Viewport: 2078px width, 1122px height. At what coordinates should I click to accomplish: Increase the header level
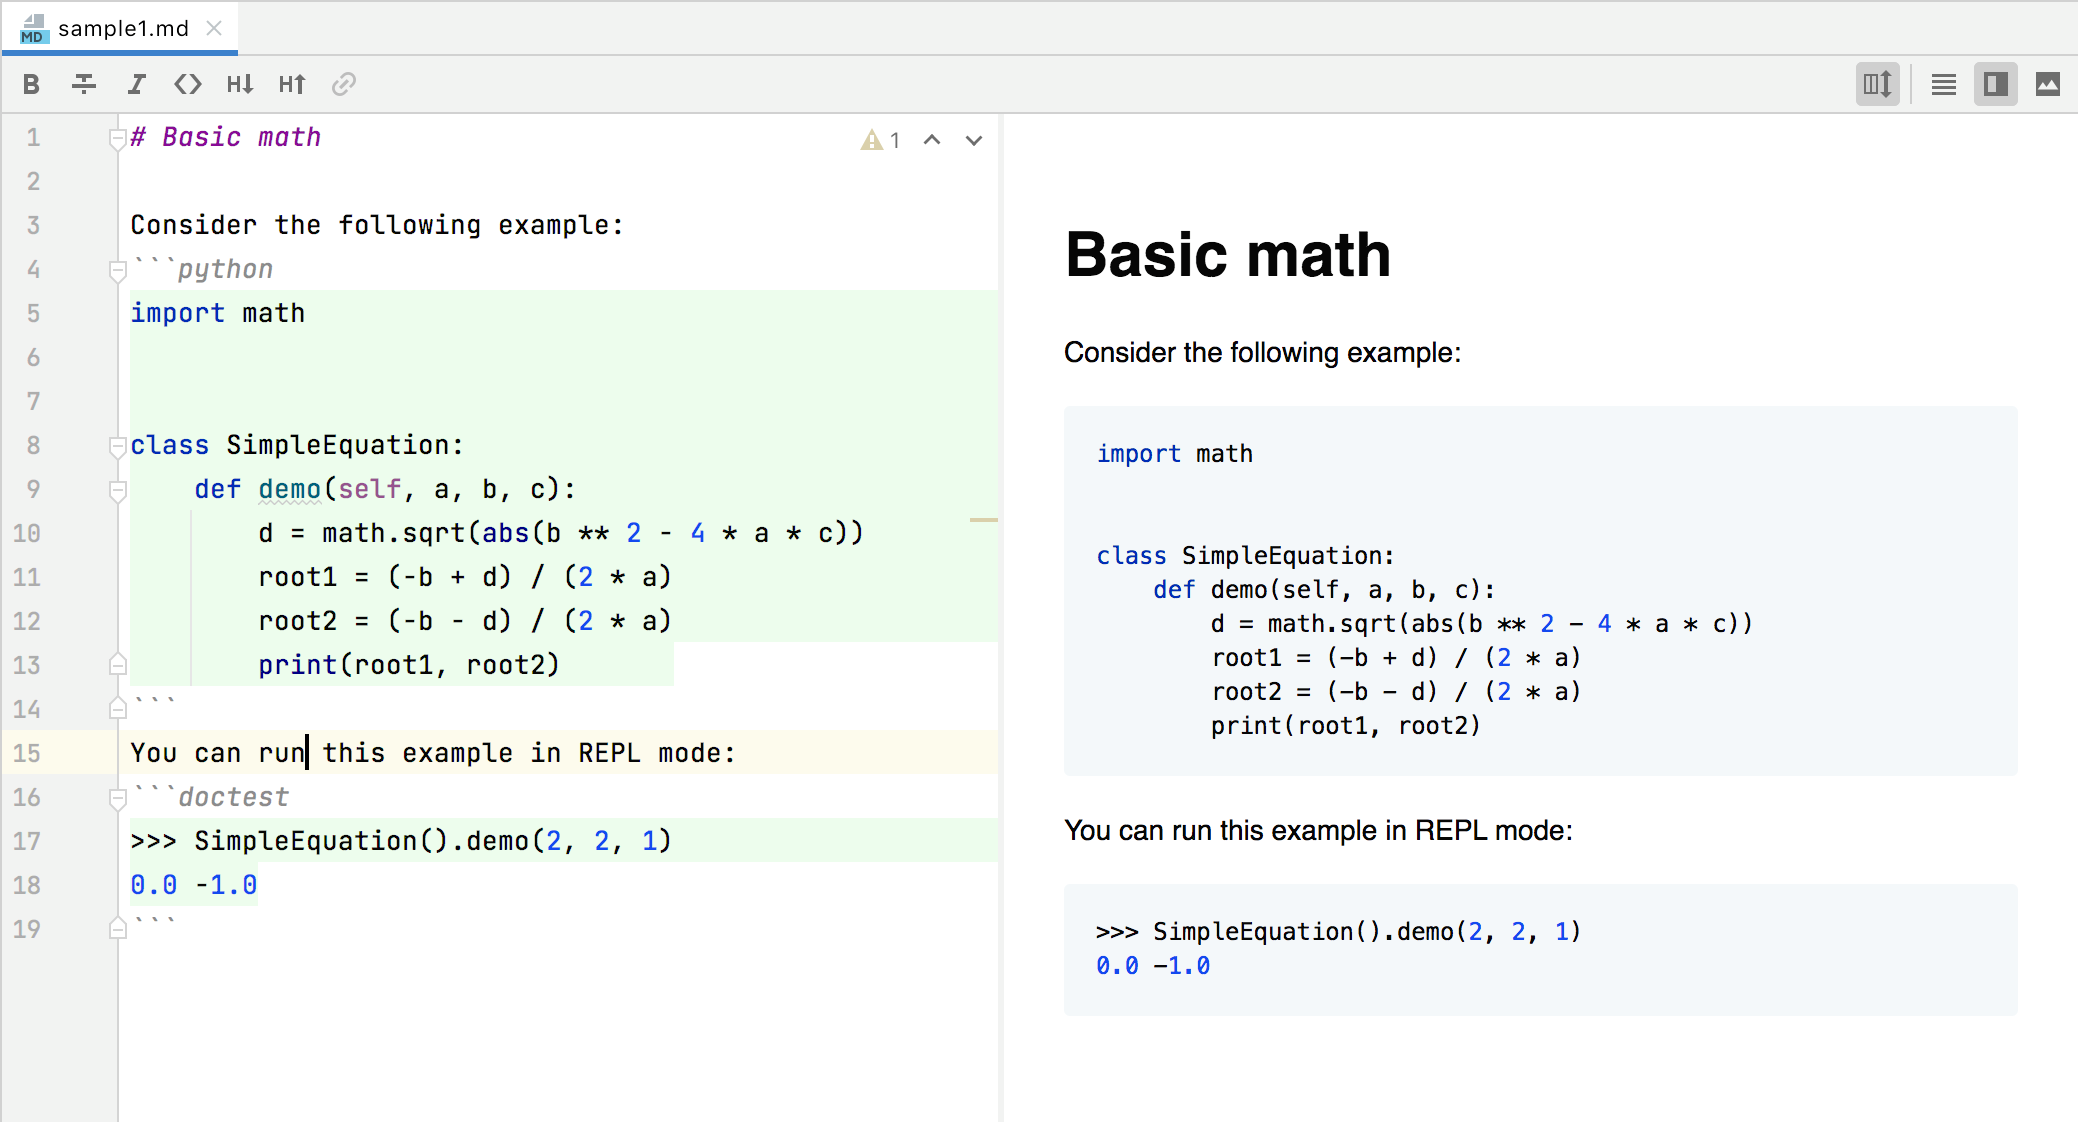(292, 84)
